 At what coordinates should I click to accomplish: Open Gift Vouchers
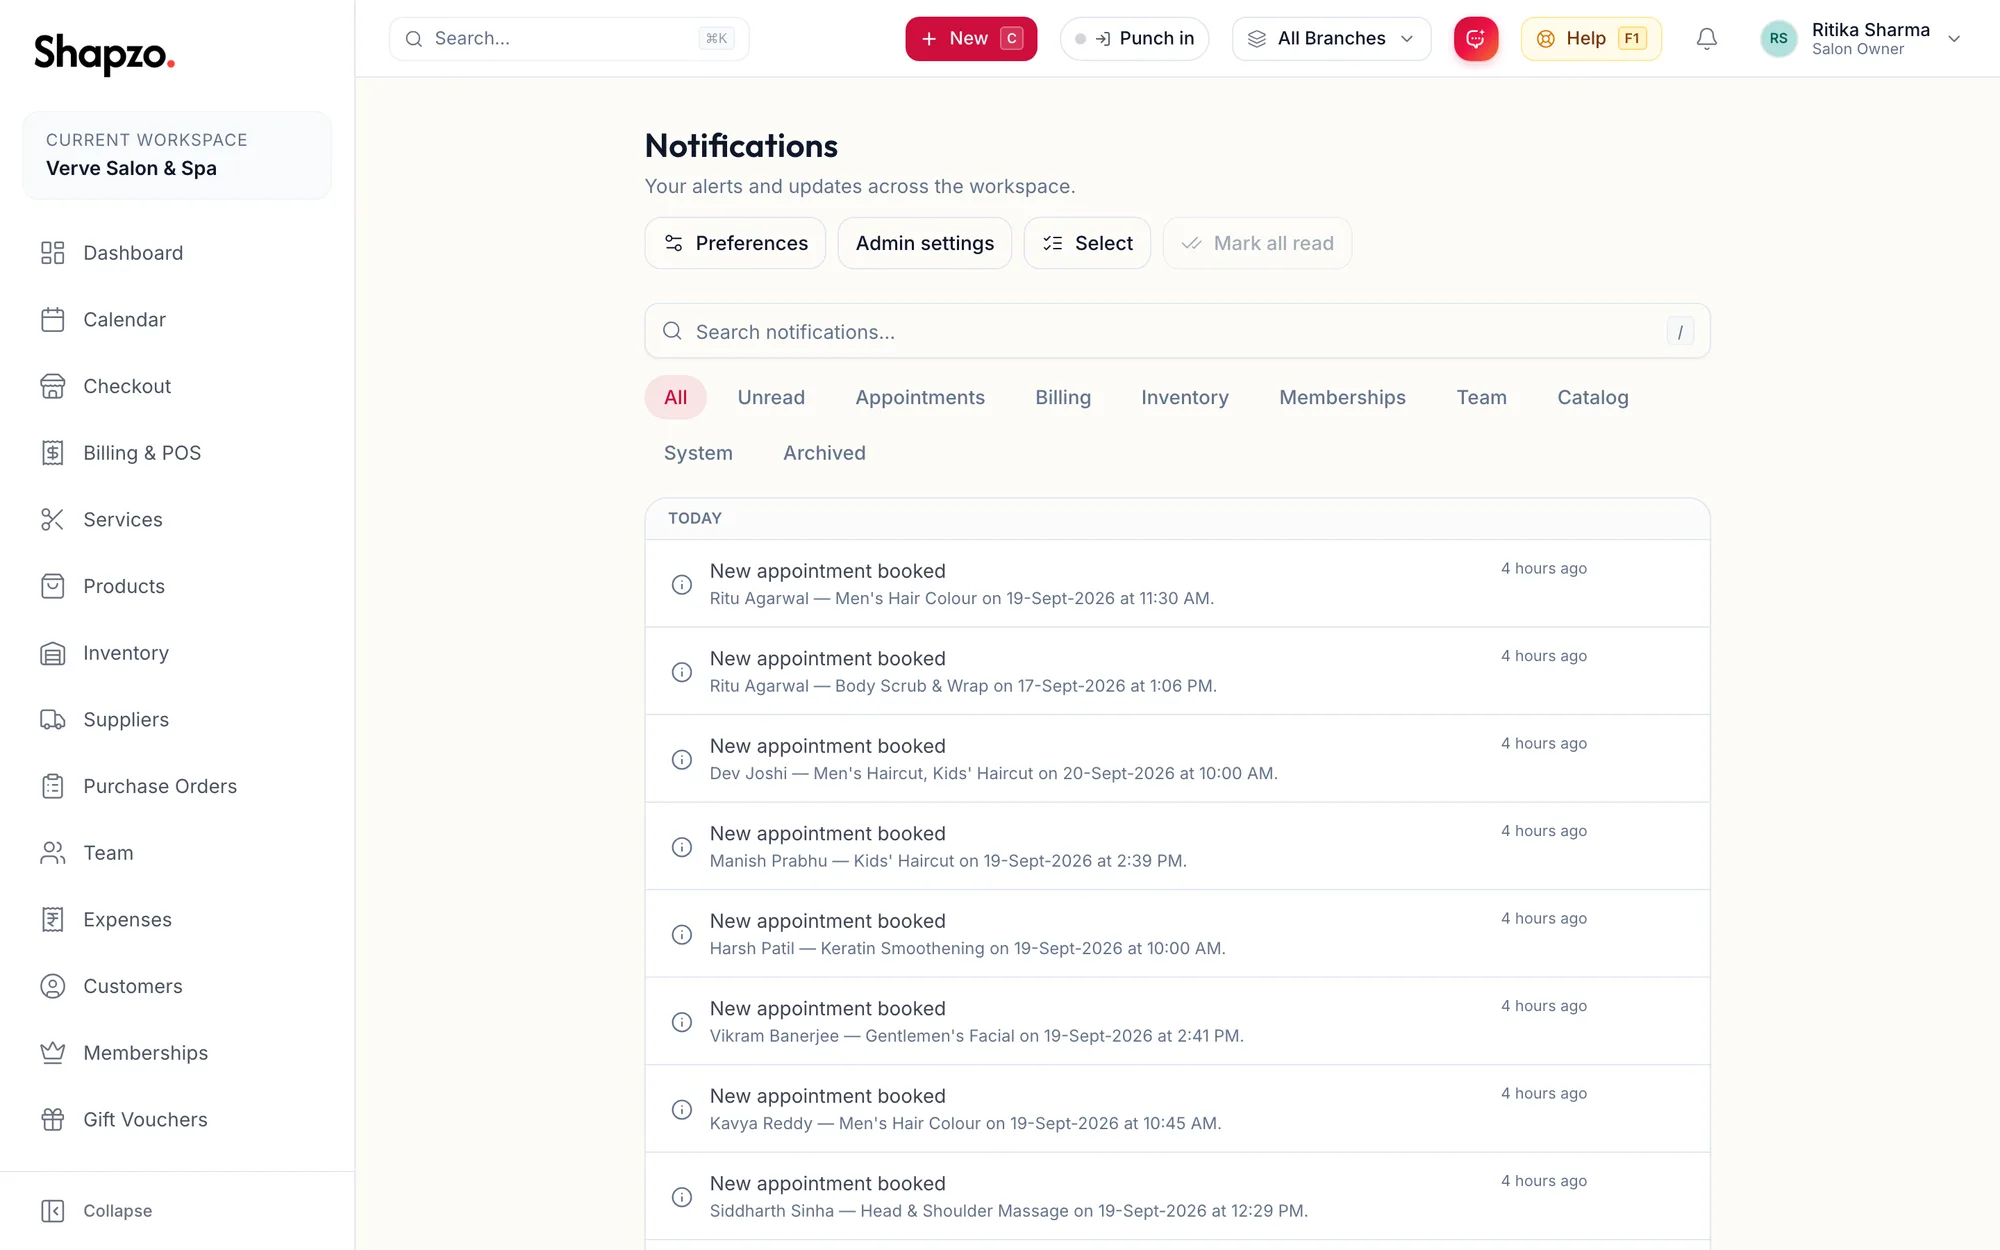[177, 1120]
